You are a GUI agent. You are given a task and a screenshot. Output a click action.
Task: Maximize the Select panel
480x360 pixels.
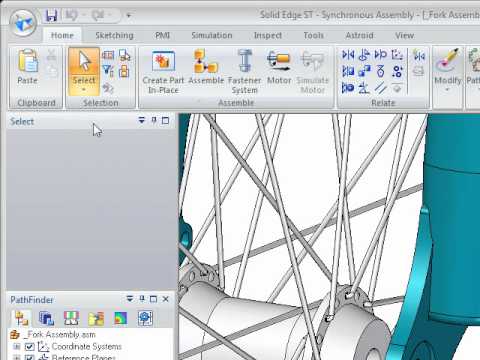click(165, 121)
